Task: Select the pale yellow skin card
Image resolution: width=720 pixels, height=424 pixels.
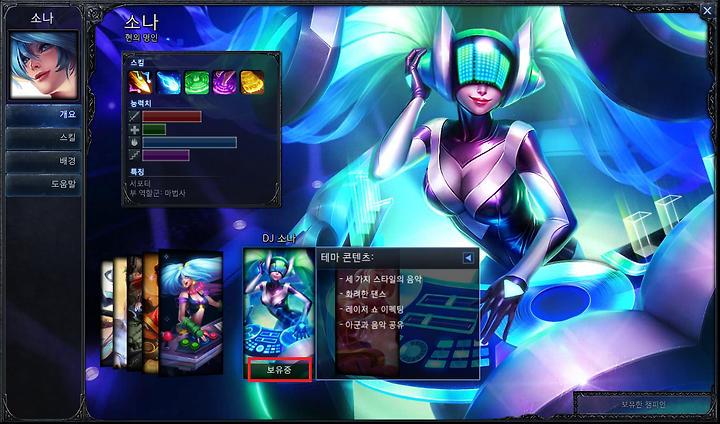Action: point(120,313)
